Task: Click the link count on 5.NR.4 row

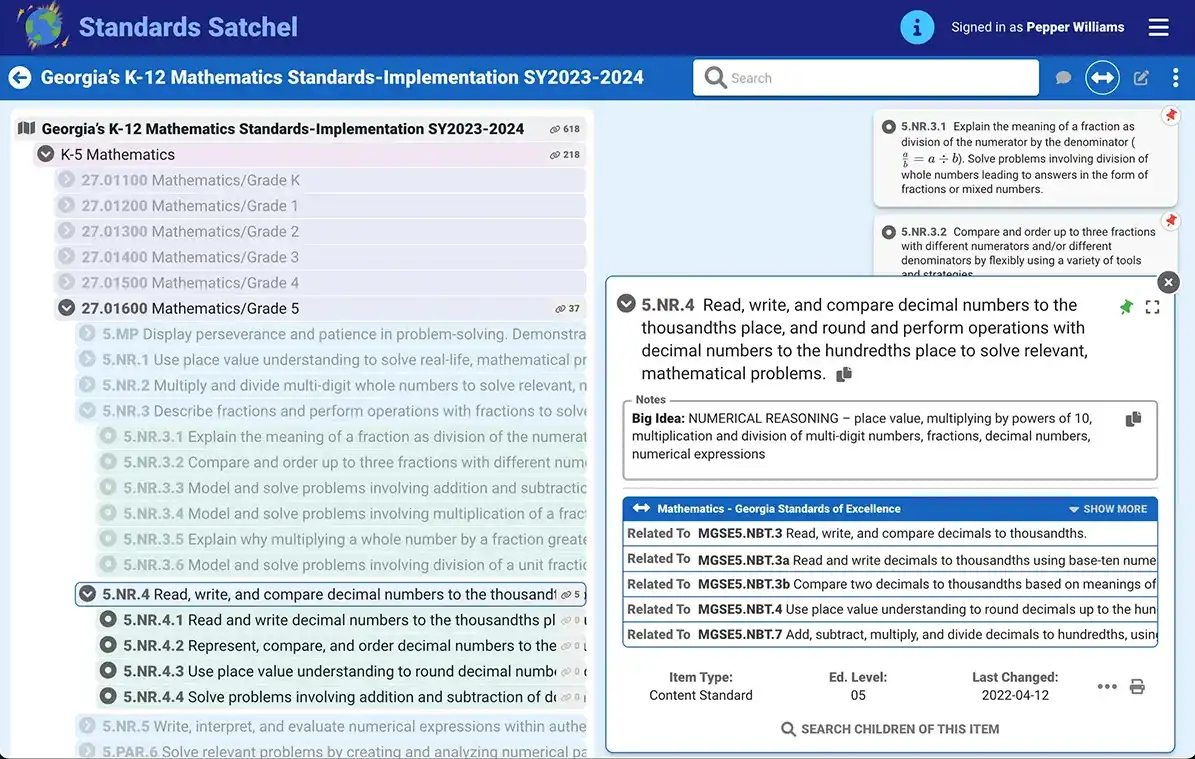Action: [572, 594]
